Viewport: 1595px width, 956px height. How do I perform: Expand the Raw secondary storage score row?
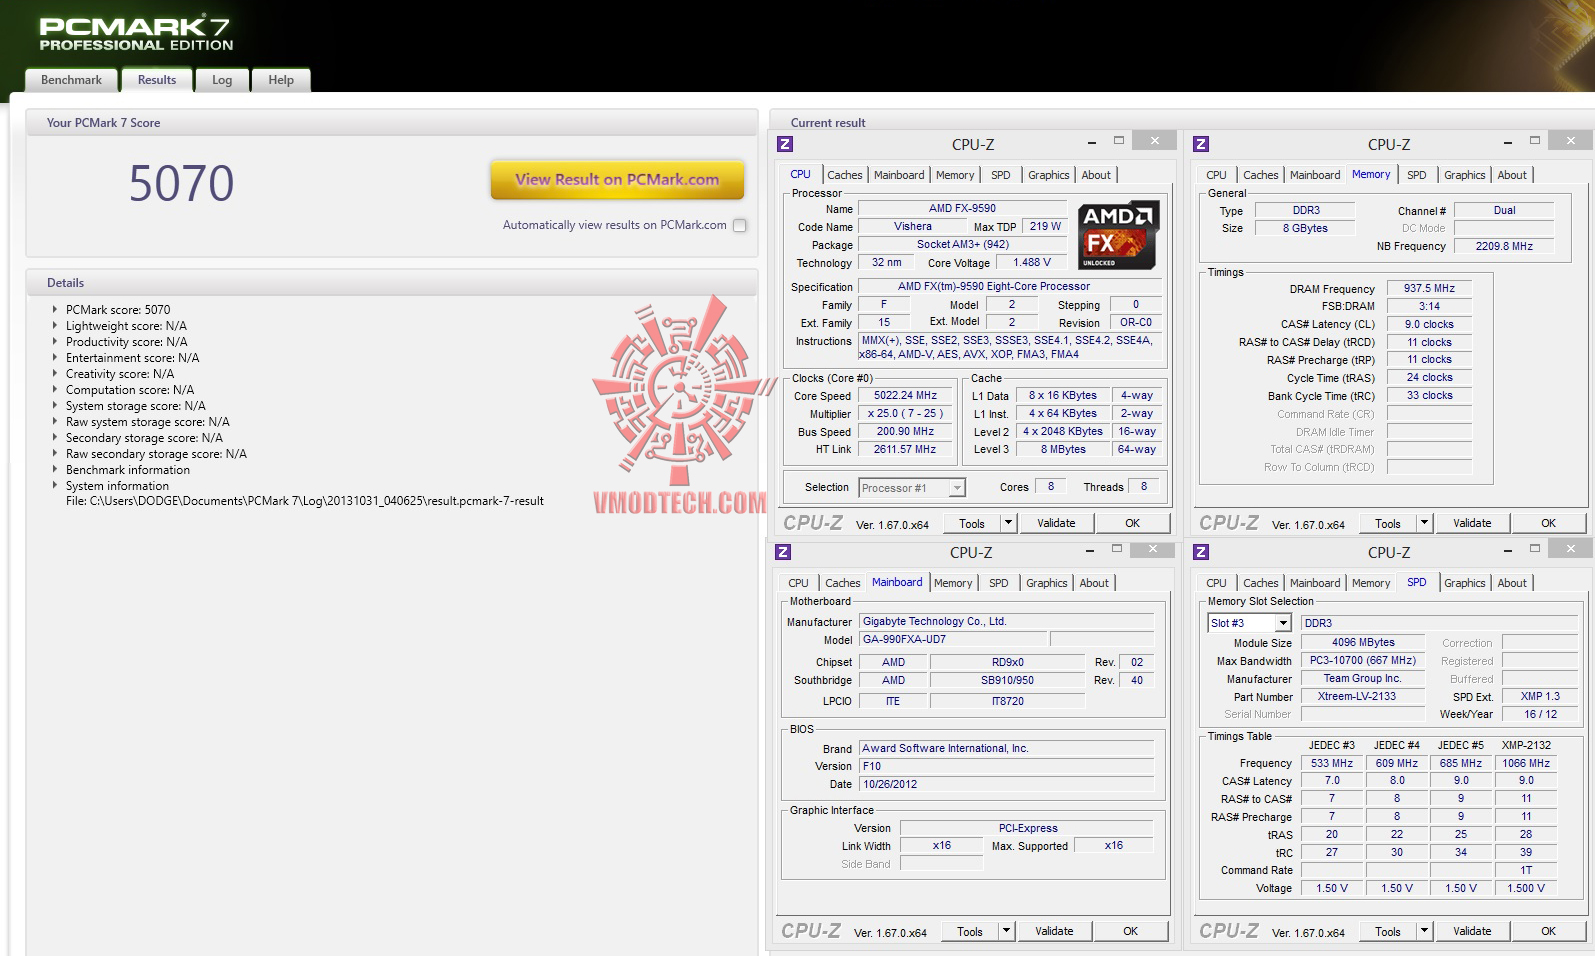click(x=55, y=454)
